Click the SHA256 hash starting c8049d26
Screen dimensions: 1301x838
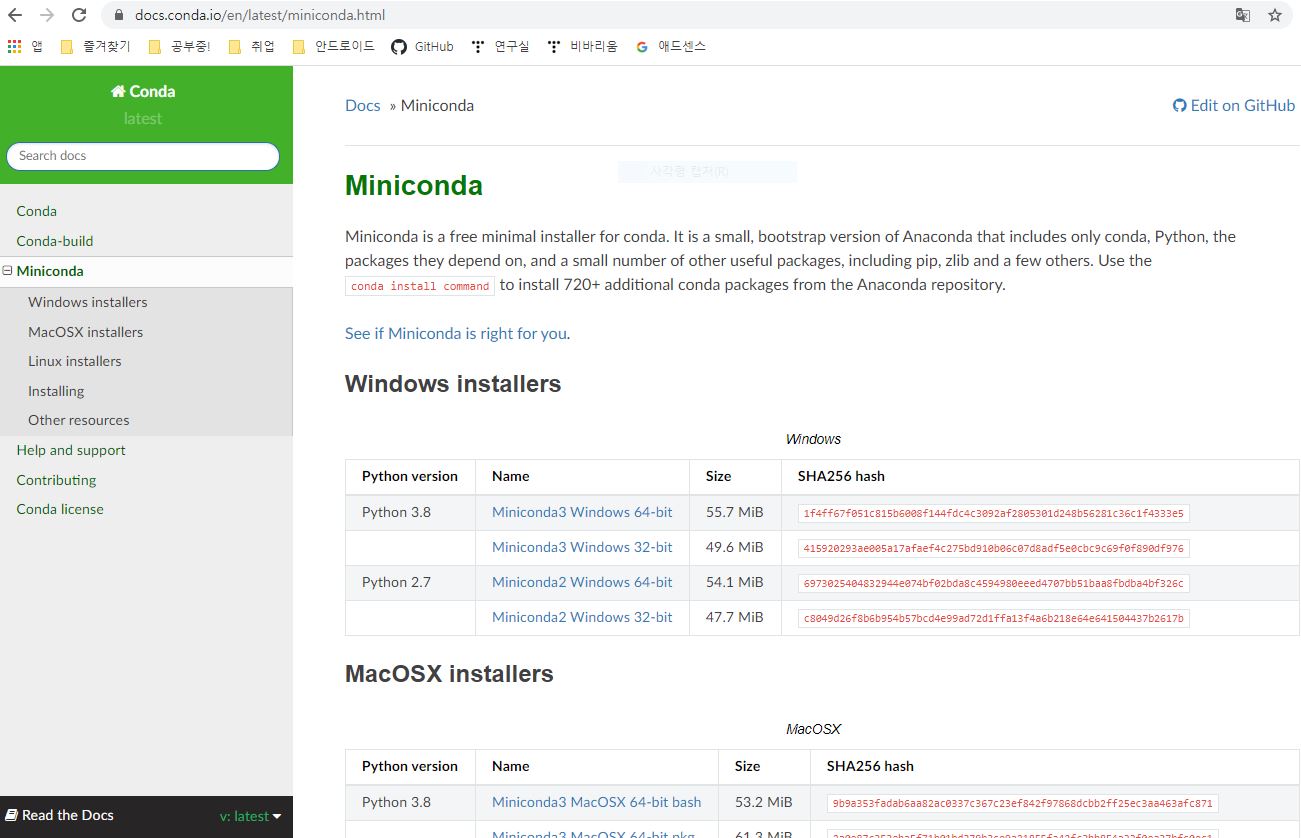click(994, 619)
